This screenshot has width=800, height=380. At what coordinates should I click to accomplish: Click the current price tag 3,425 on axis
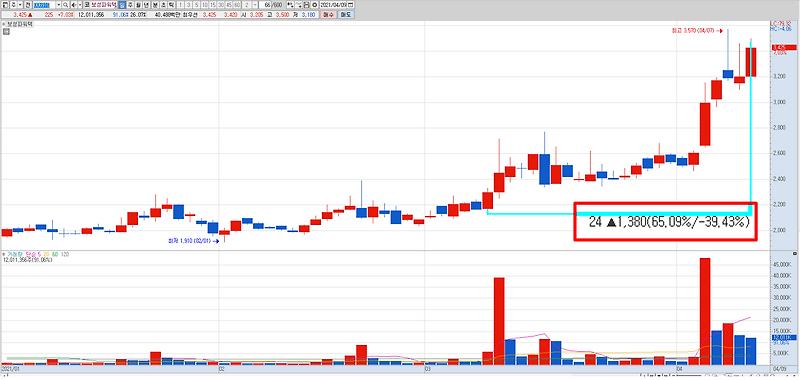[785, 47]
